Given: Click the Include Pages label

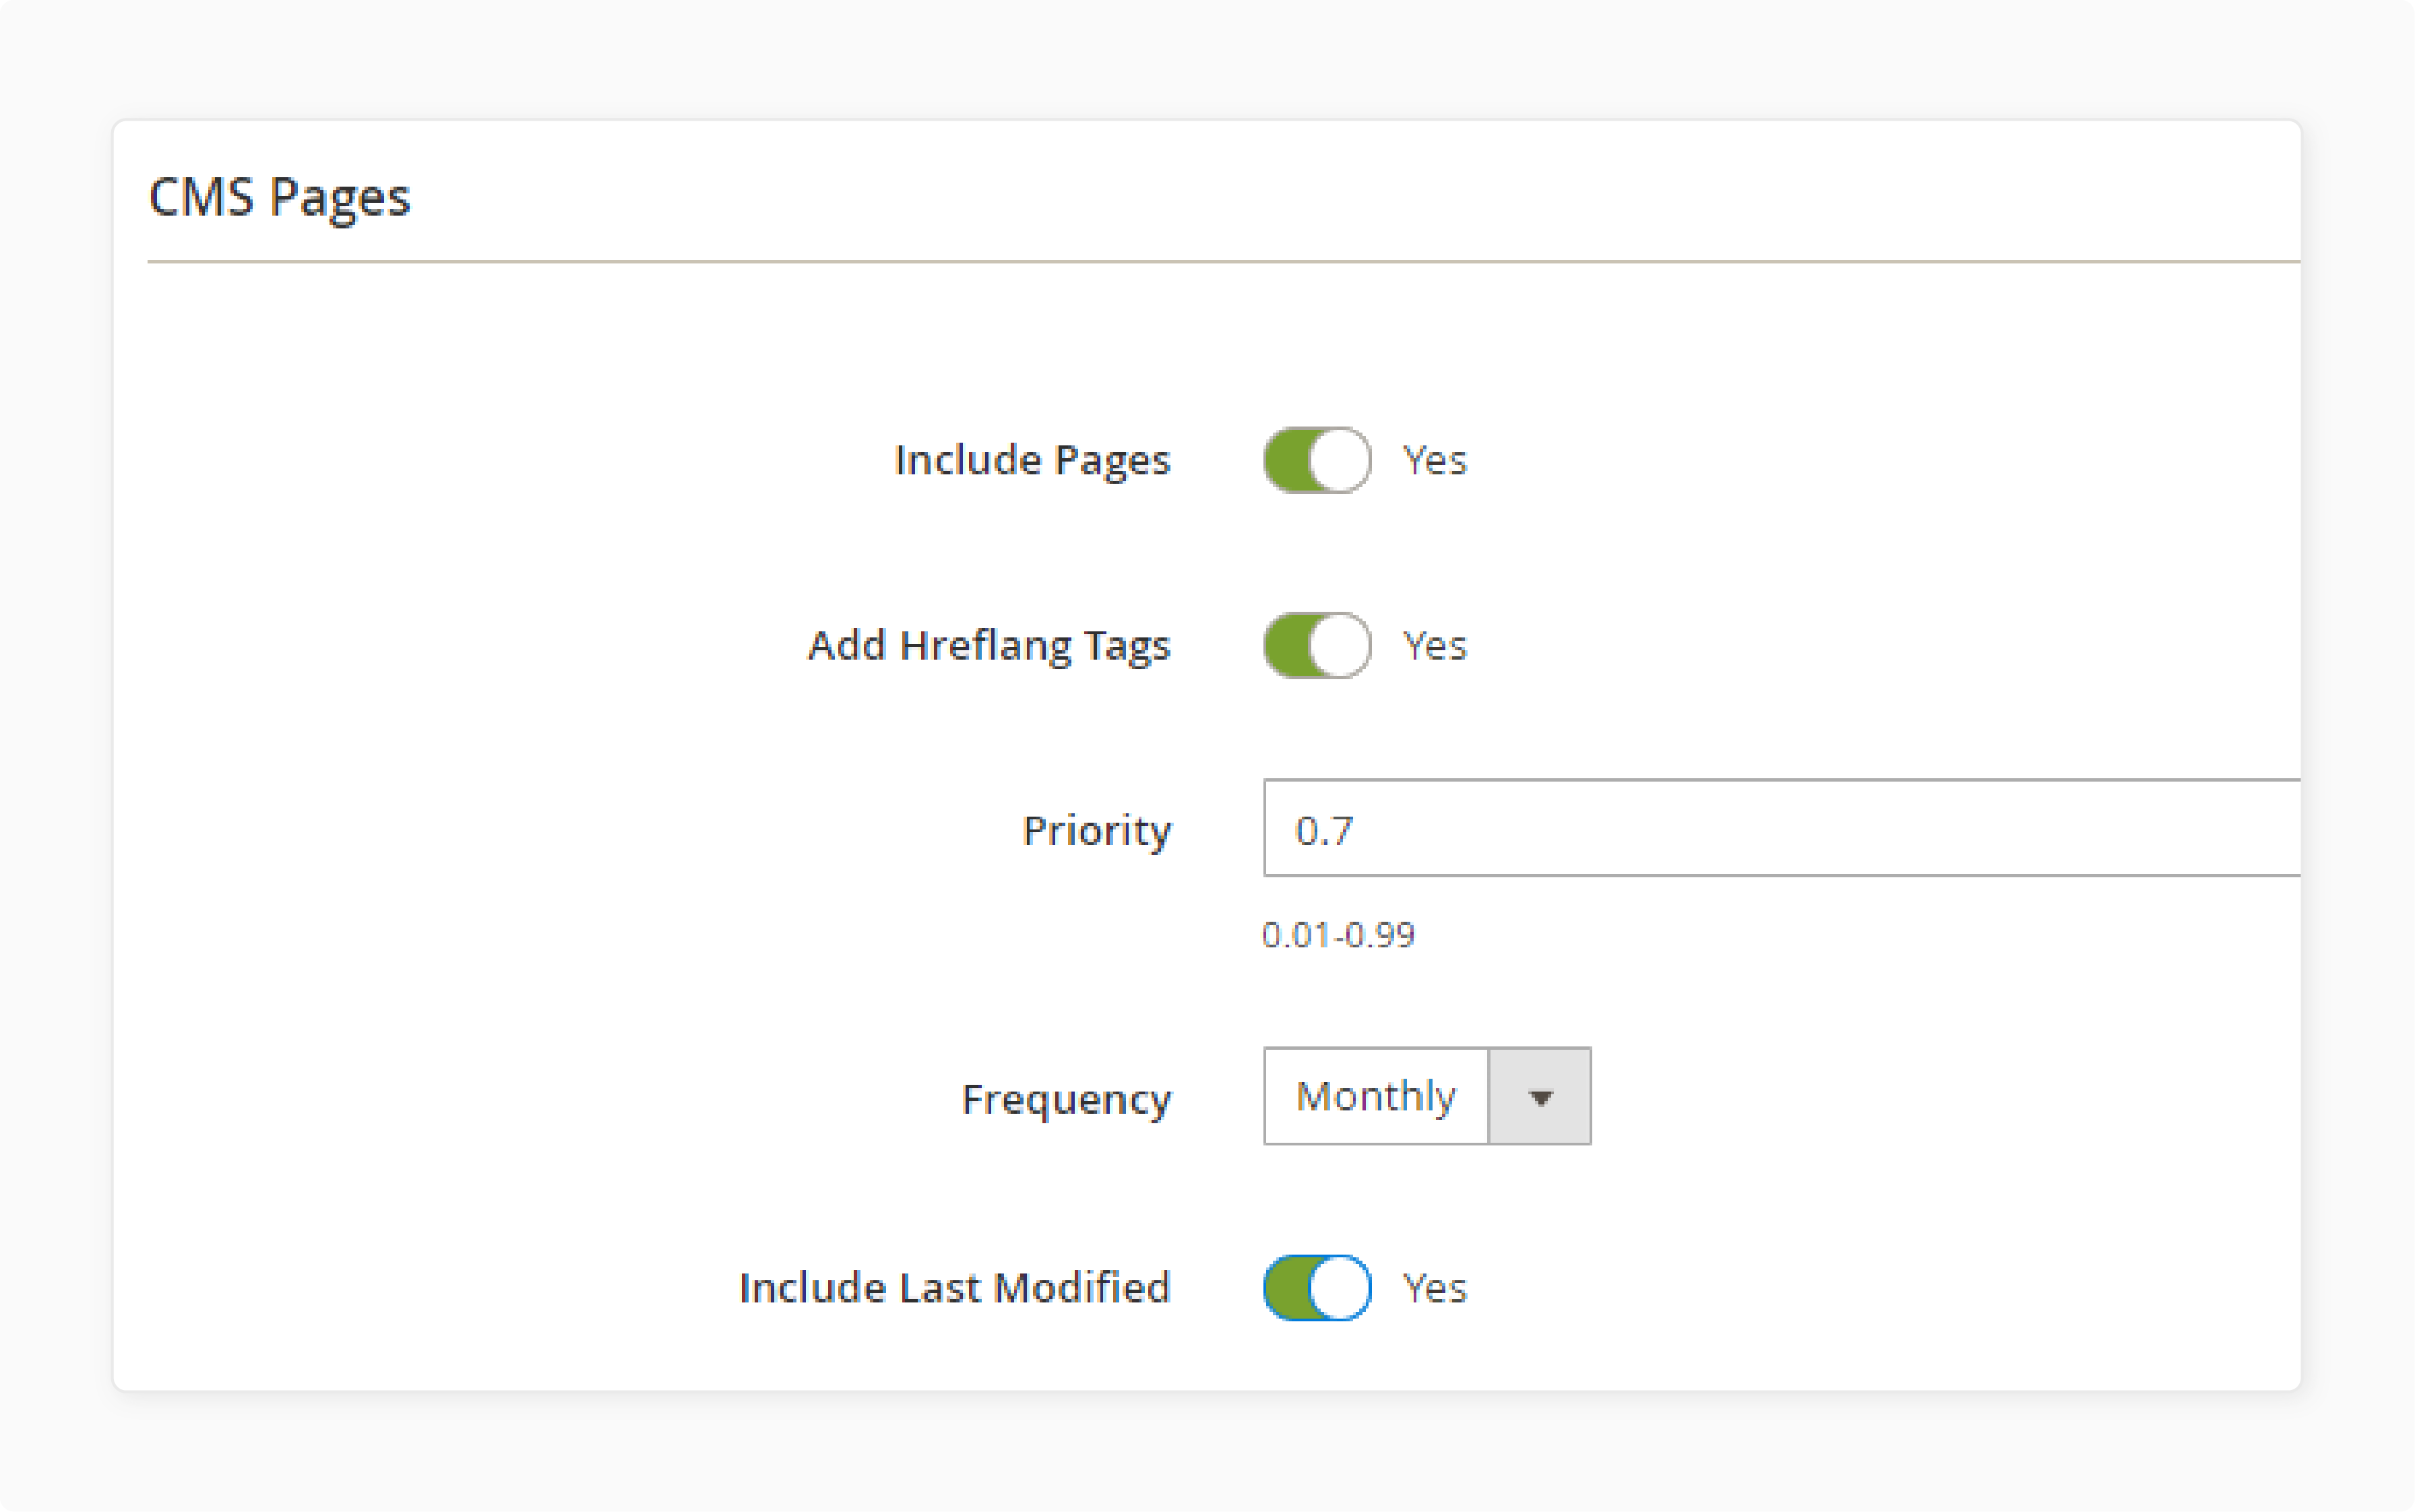Looking at the screenshot, I should (1032, 461).
